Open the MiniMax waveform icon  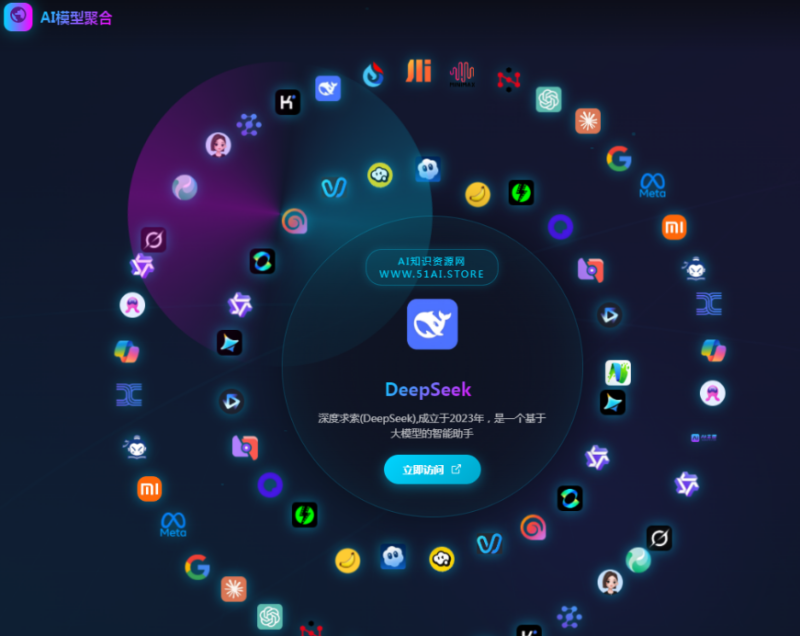click(462, 74)
